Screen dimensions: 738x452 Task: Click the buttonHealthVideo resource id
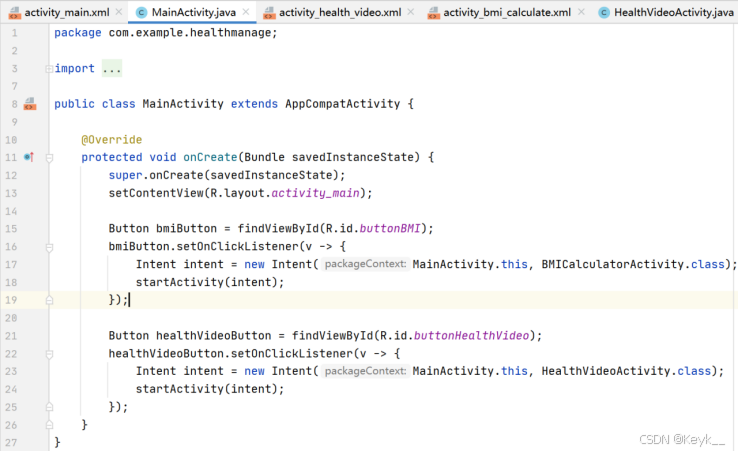(x=471, y=336)
